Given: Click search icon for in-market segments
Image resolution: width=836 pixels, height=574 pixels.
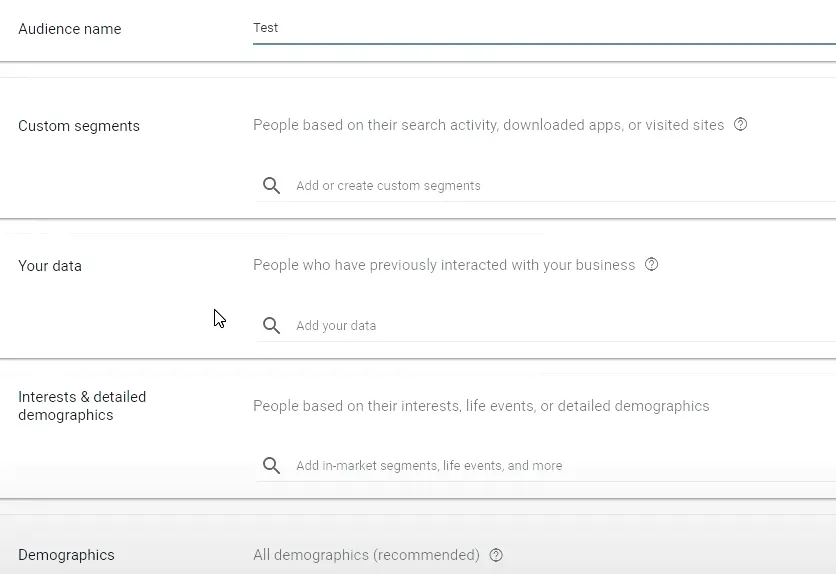Looking at the screenshot, I should (x=271, y=465).
